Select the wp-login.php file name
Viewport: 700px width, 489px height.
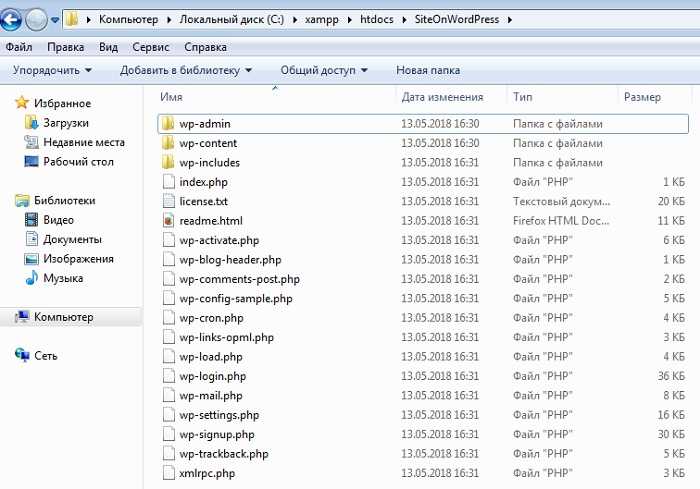212,376
